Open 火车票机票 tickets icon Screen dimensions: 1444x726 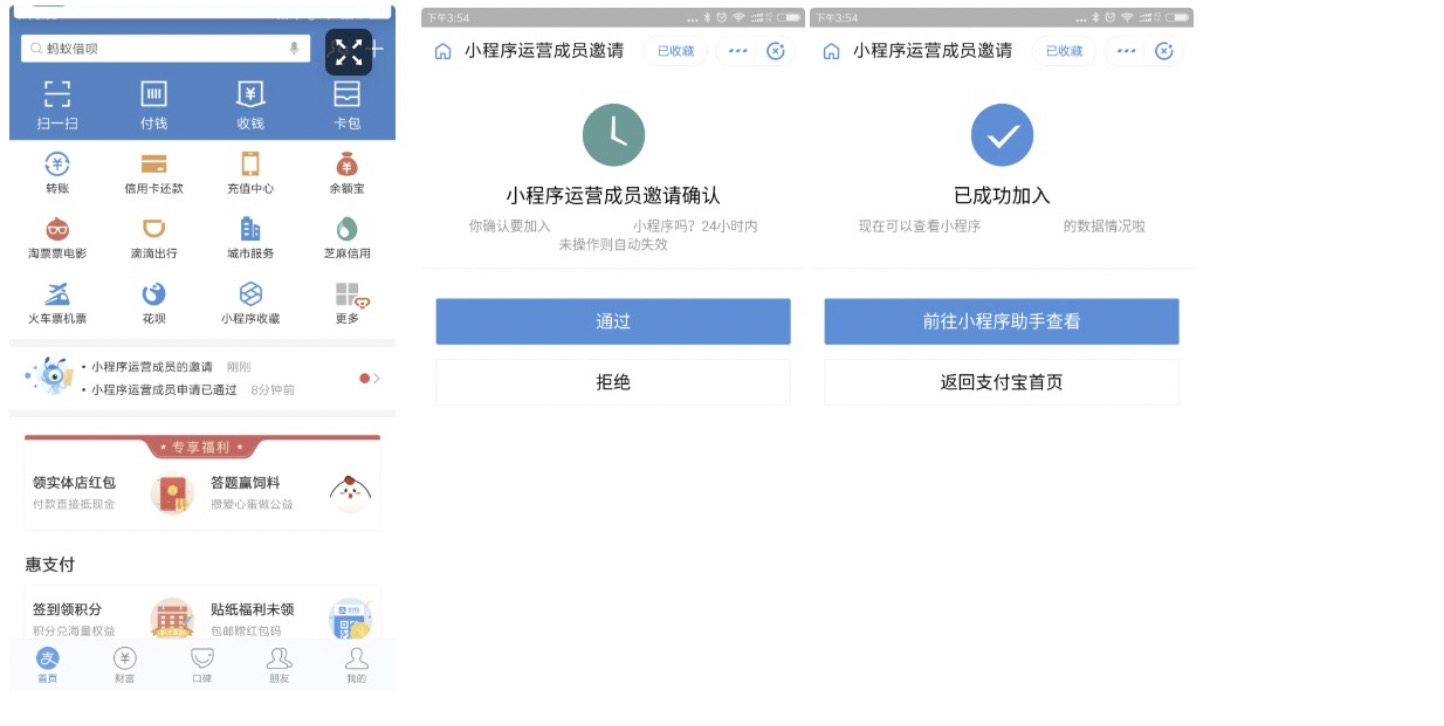[57, 294]
